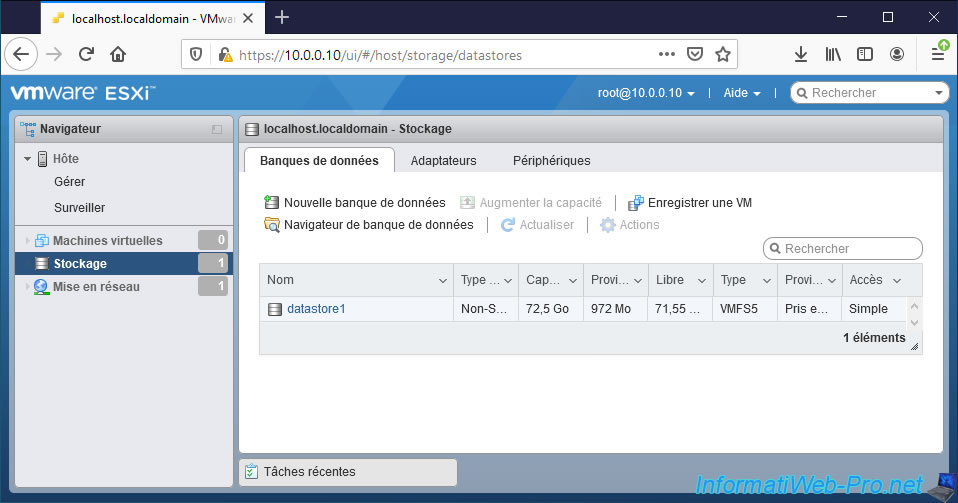Open the Nom column dropdown
The height and width of the screenshot is (503, 958).
click(442, 281)
